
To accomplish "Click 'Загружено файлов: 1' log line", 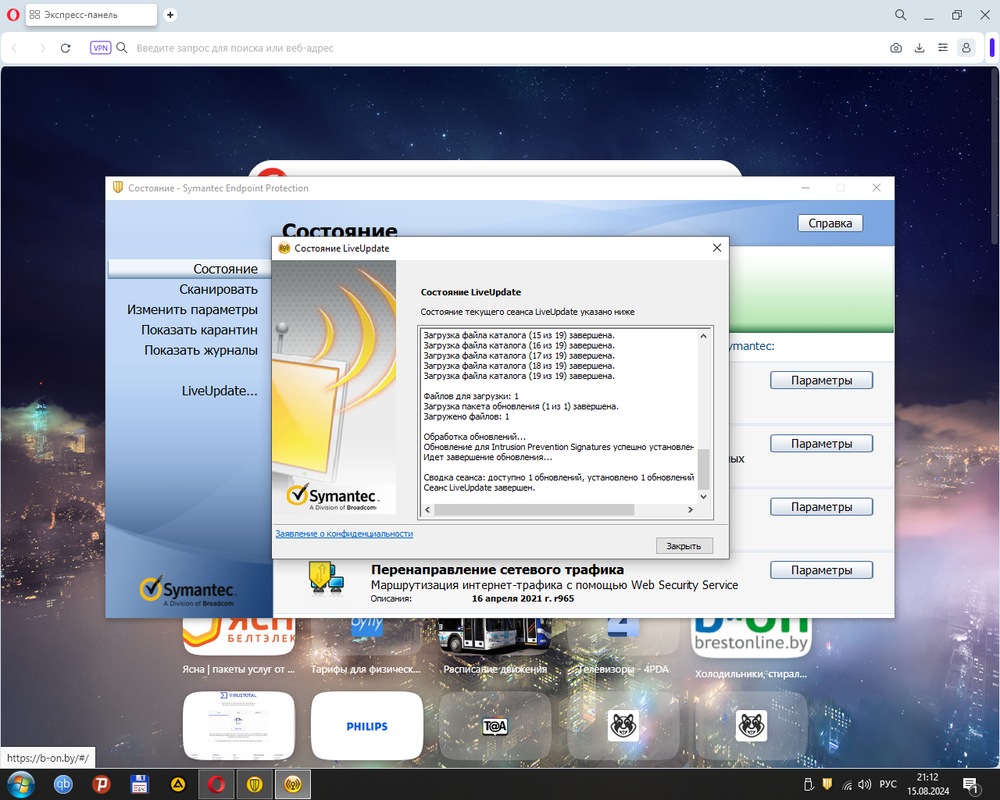I will tap(466, 417).
